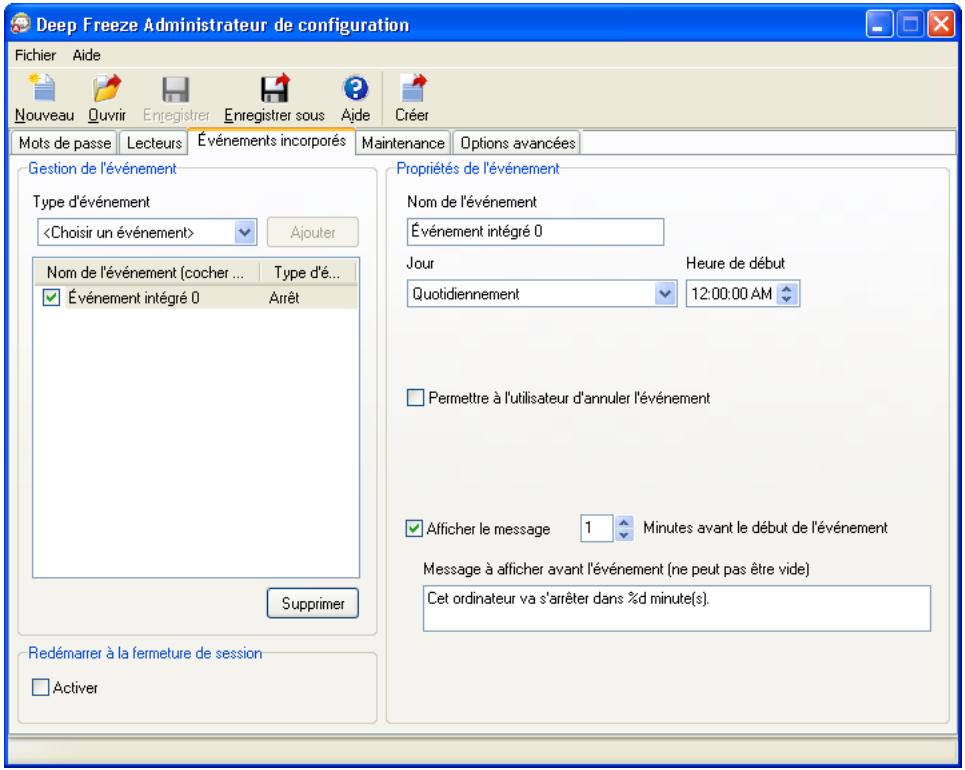Click the Enregistrer sous icon
965x770 pixels.
(x=274, y=88)
